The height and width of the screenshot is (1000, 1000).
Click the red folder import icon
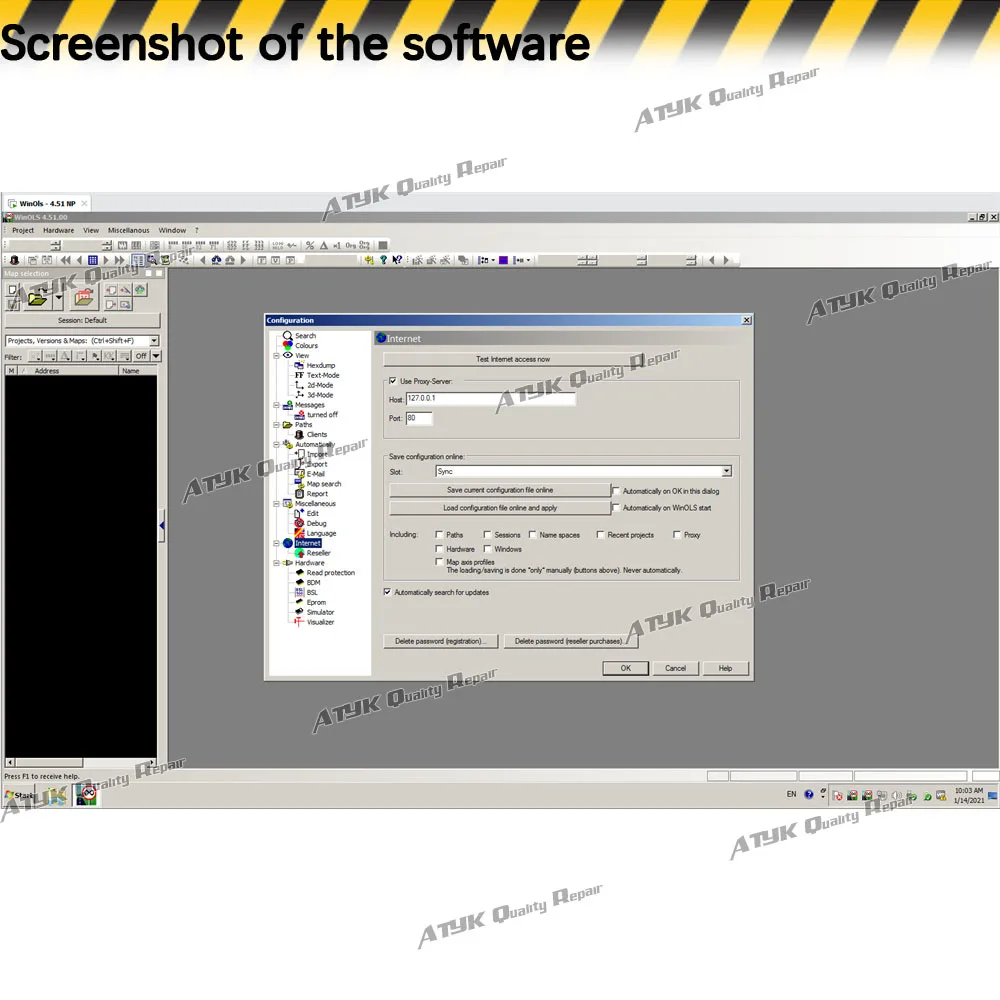coord(84,298)
